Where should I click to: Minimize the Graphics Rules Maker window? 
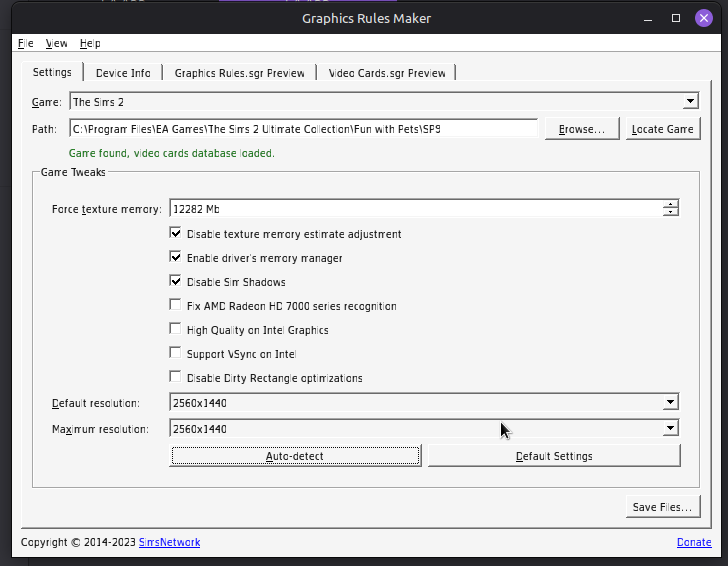tap(648, 19)
